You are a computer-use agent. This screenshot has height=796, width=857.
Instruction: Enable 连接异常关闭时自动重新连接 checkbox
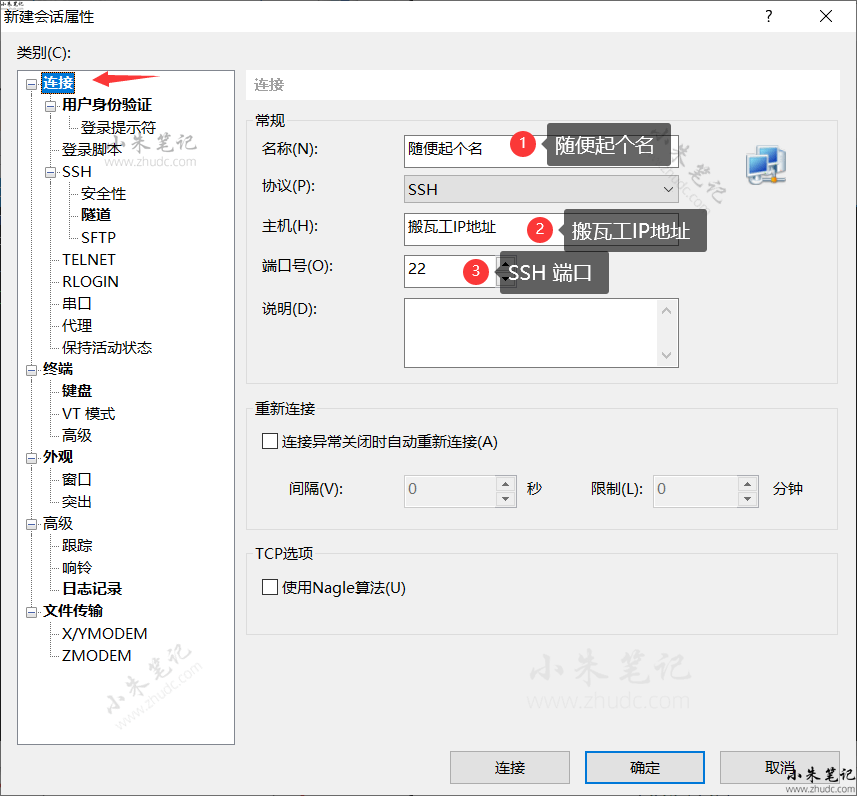269,441
